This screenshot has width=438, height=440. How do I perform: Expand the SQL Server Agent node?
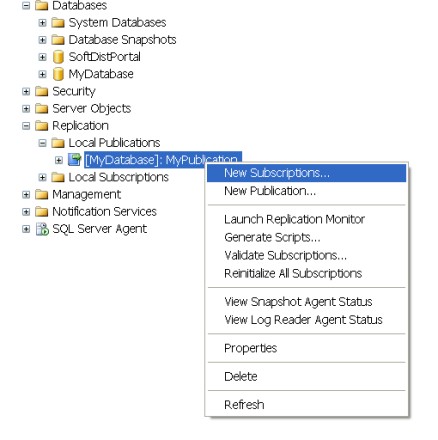tap(26, 229)
